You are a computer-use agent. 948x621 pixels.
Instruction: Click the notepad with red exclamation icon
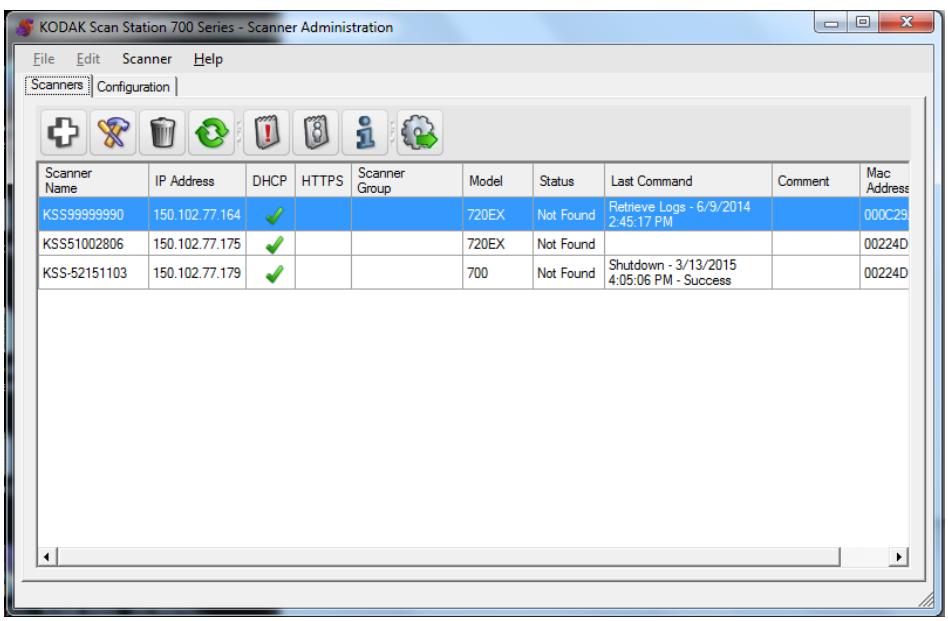tap(267, 132)
